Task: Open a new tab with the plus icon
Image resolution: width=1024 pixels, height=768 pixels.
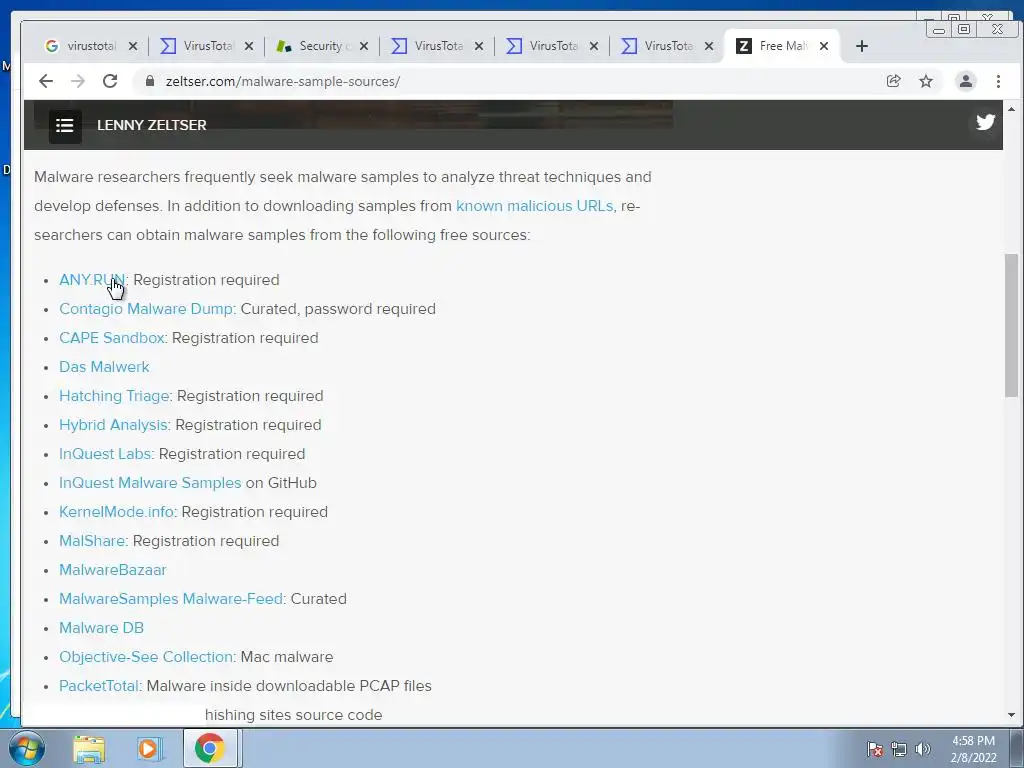Action: [x=861, y=46]
